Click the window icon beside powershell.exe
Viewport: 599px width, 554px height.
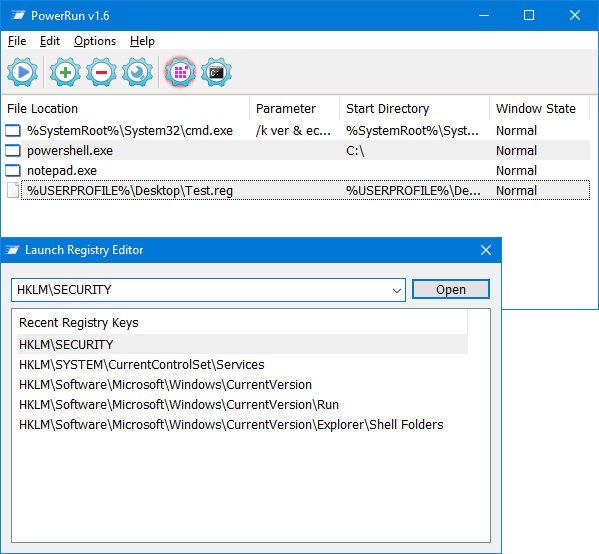(x=13, y=151)
